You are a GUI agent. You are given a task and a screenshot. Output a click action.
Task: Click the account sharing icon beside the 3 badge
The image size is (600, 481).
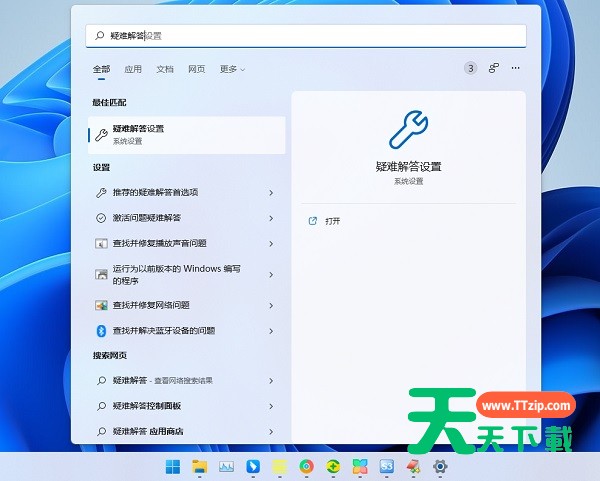click(x=494, y=68)
